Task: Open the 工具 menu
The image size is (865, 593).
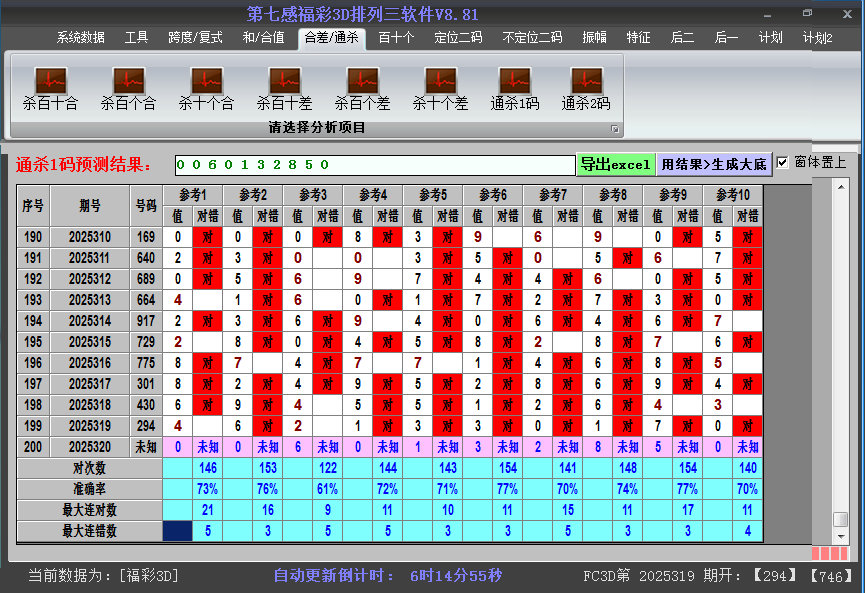Action: coord(136,38)
